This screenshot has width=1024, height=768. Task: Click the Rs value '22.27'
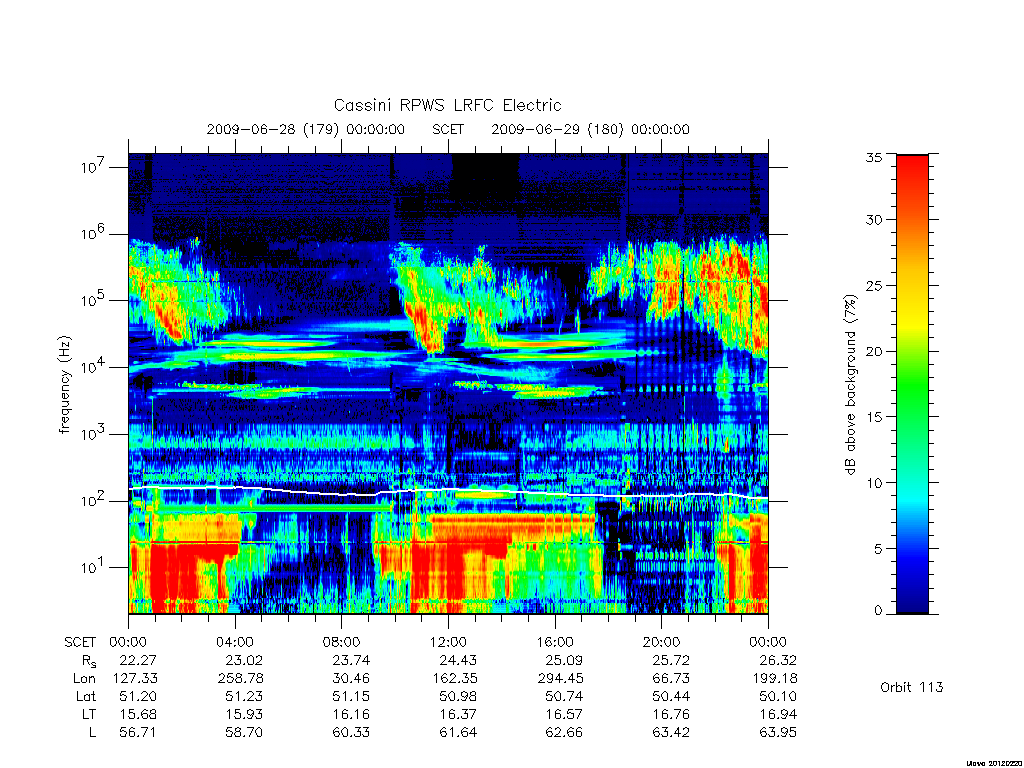point(138,660)
